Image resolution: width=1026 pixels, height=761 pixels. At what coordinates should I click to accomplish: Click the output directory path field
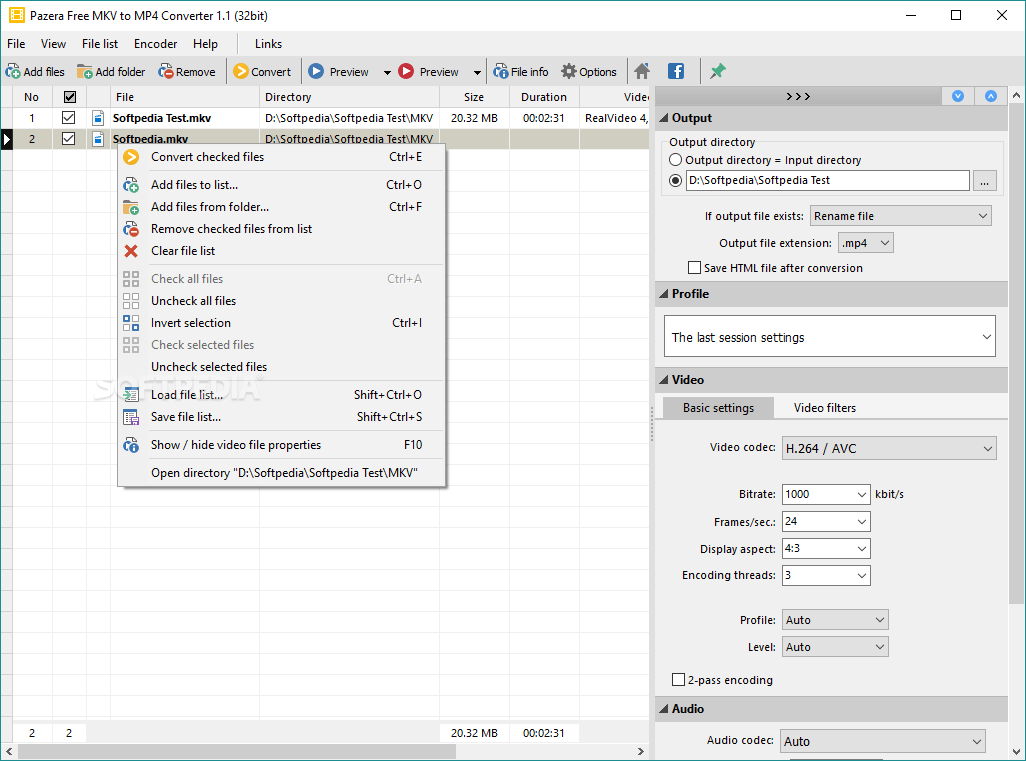point(827,181)
